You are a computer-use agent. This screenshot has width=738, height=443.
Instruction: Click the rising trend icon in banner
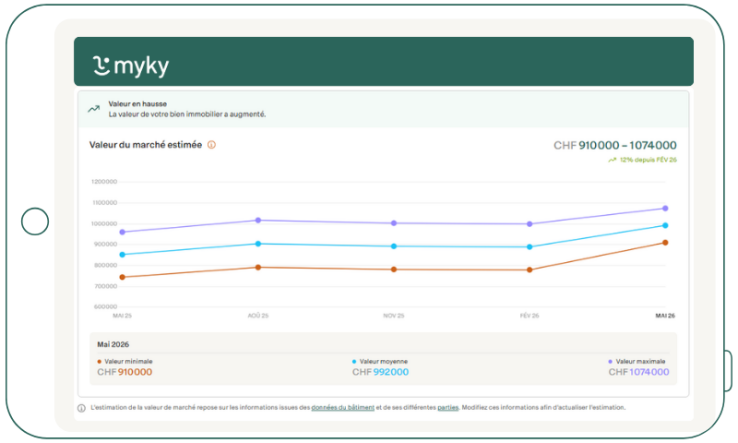point(94,109)
